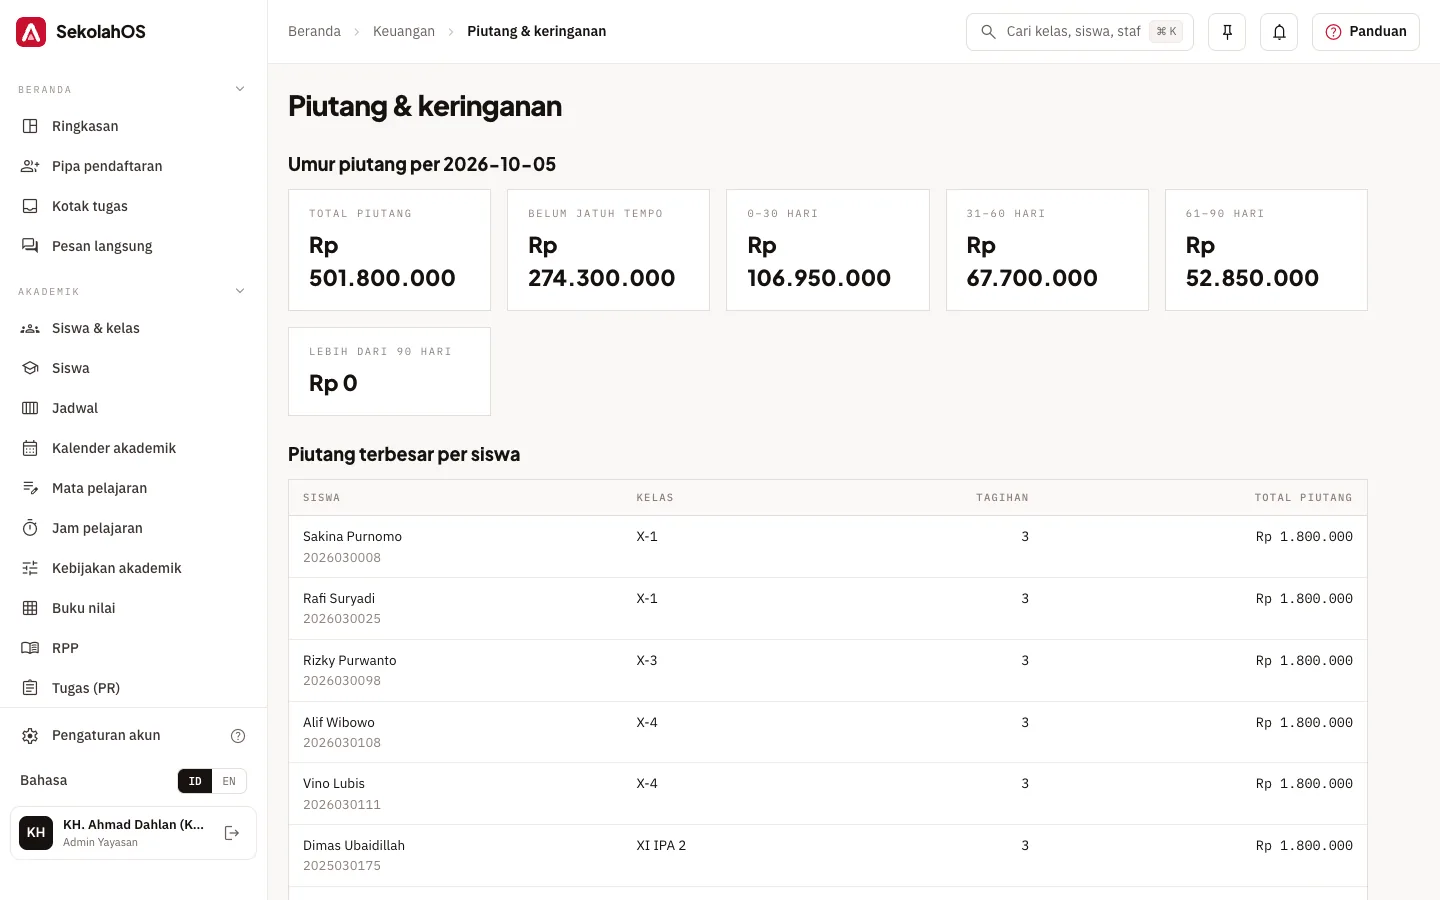Open Kalender akademik menu item
Screen dimensions: 1440x900
[133, 448]
